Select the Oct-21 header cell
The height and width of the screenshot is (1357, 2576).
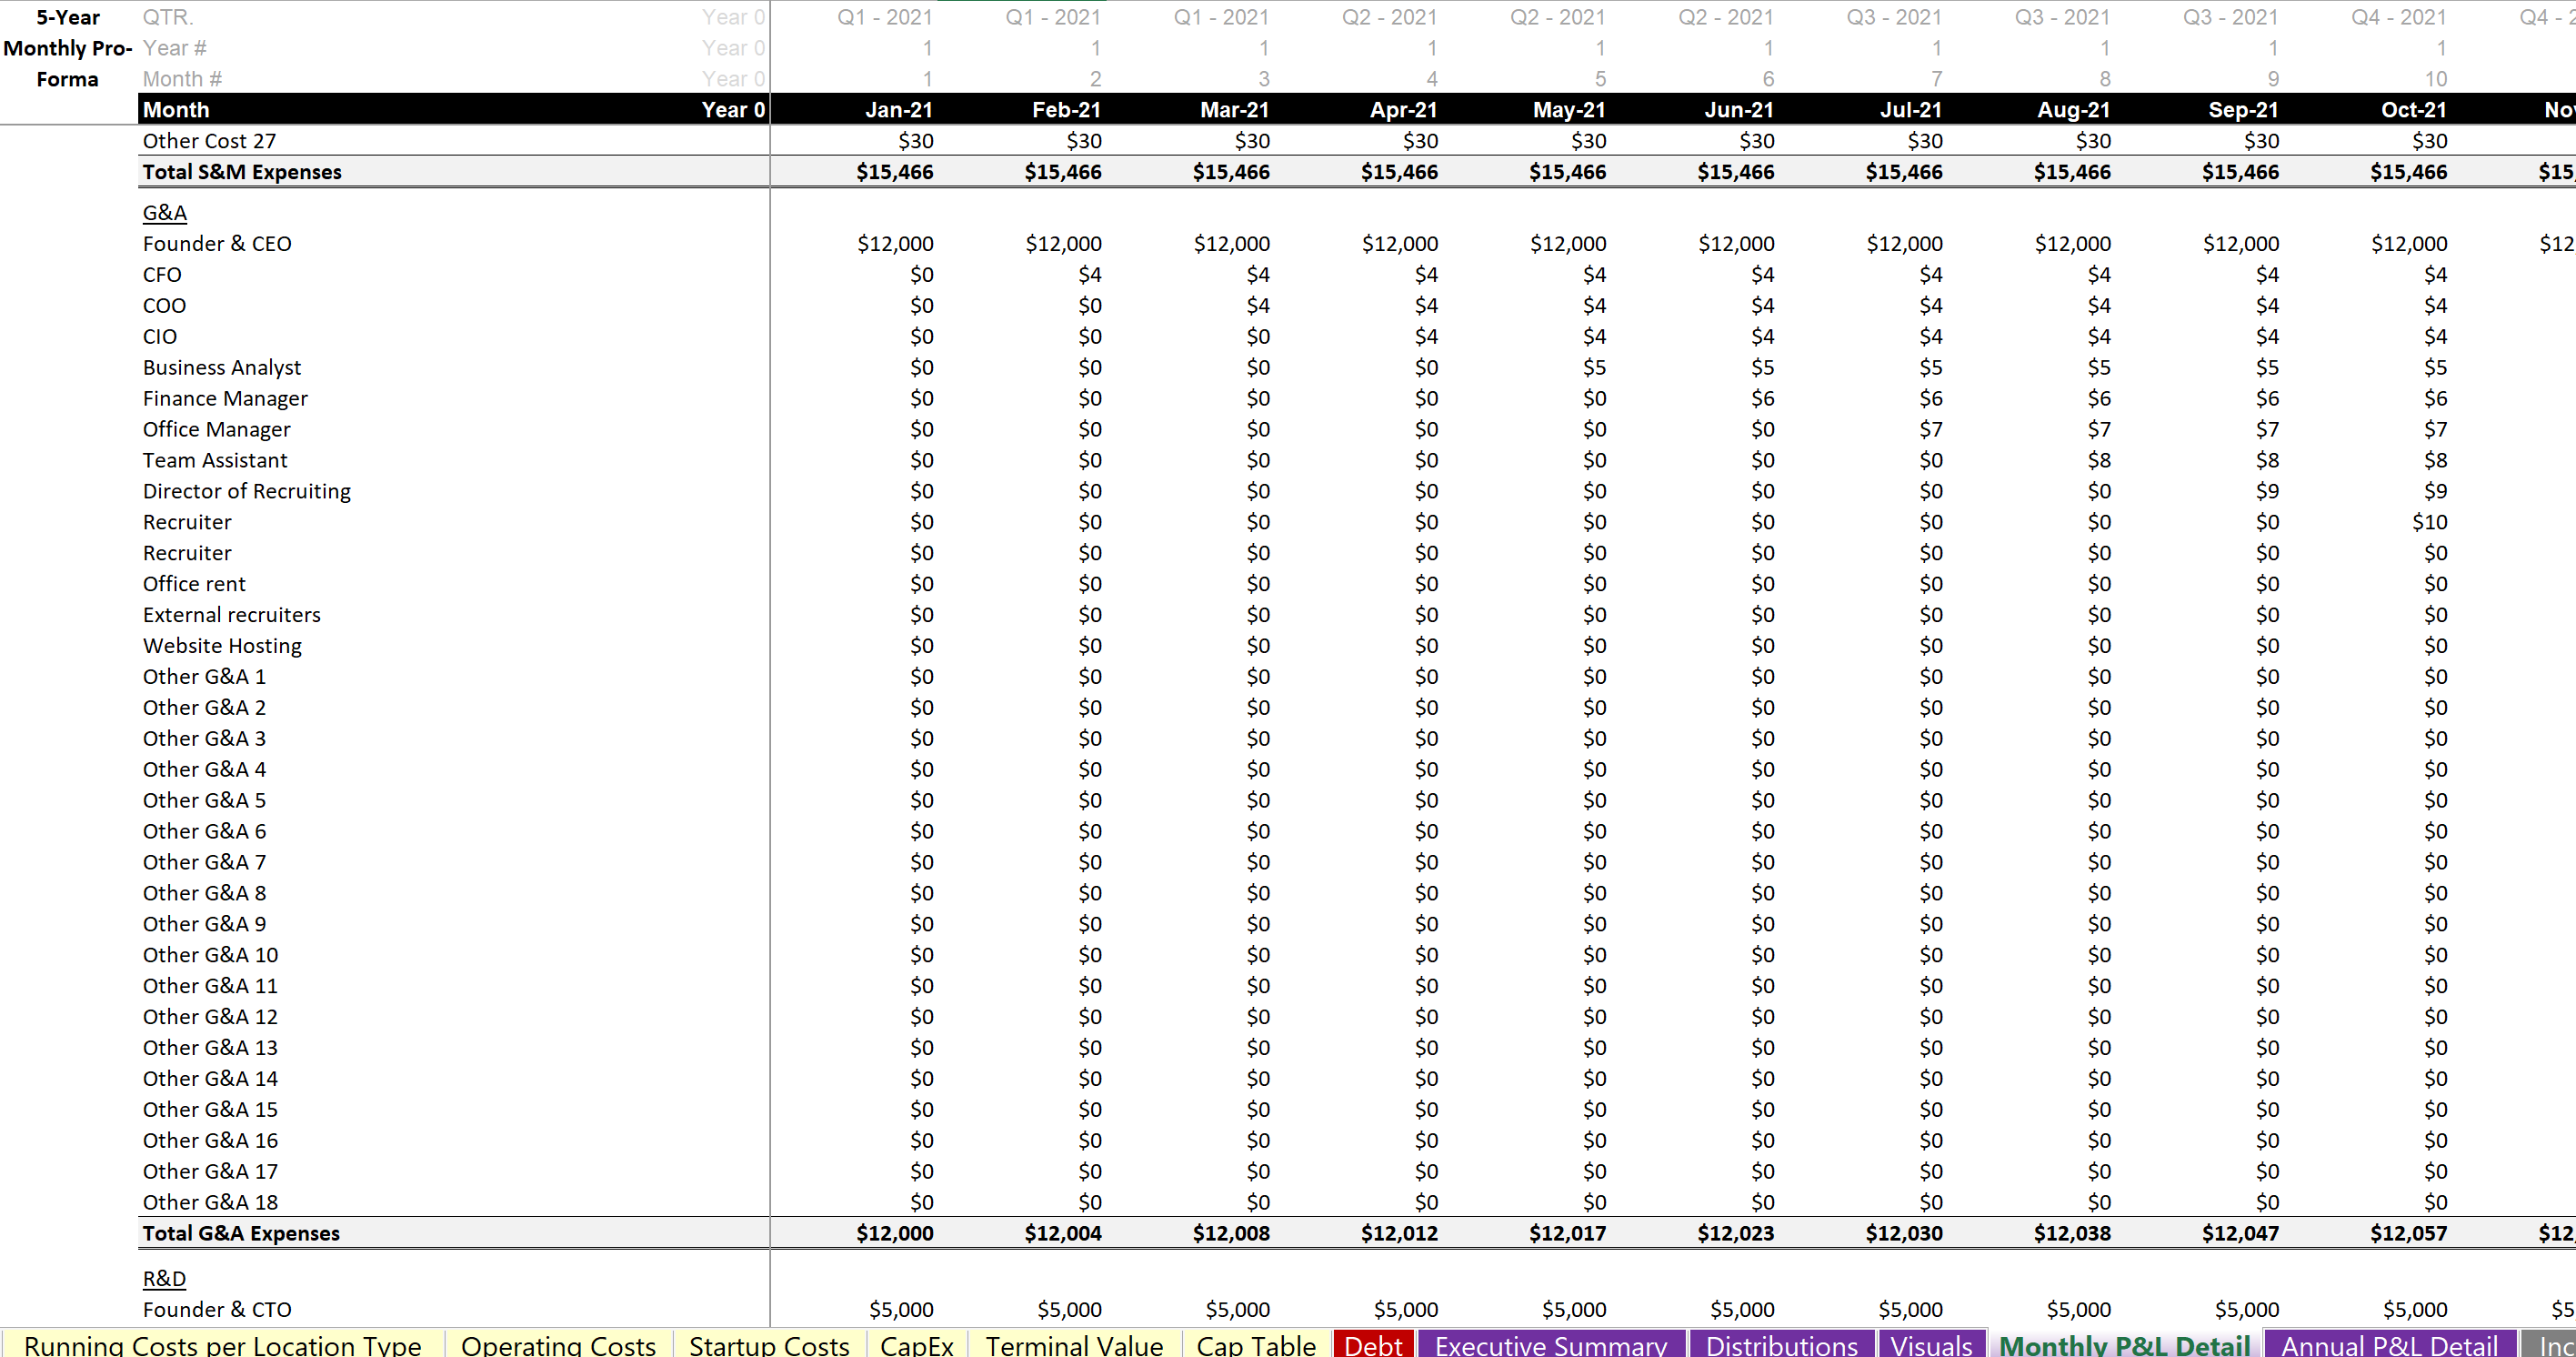pos(2414,110)
